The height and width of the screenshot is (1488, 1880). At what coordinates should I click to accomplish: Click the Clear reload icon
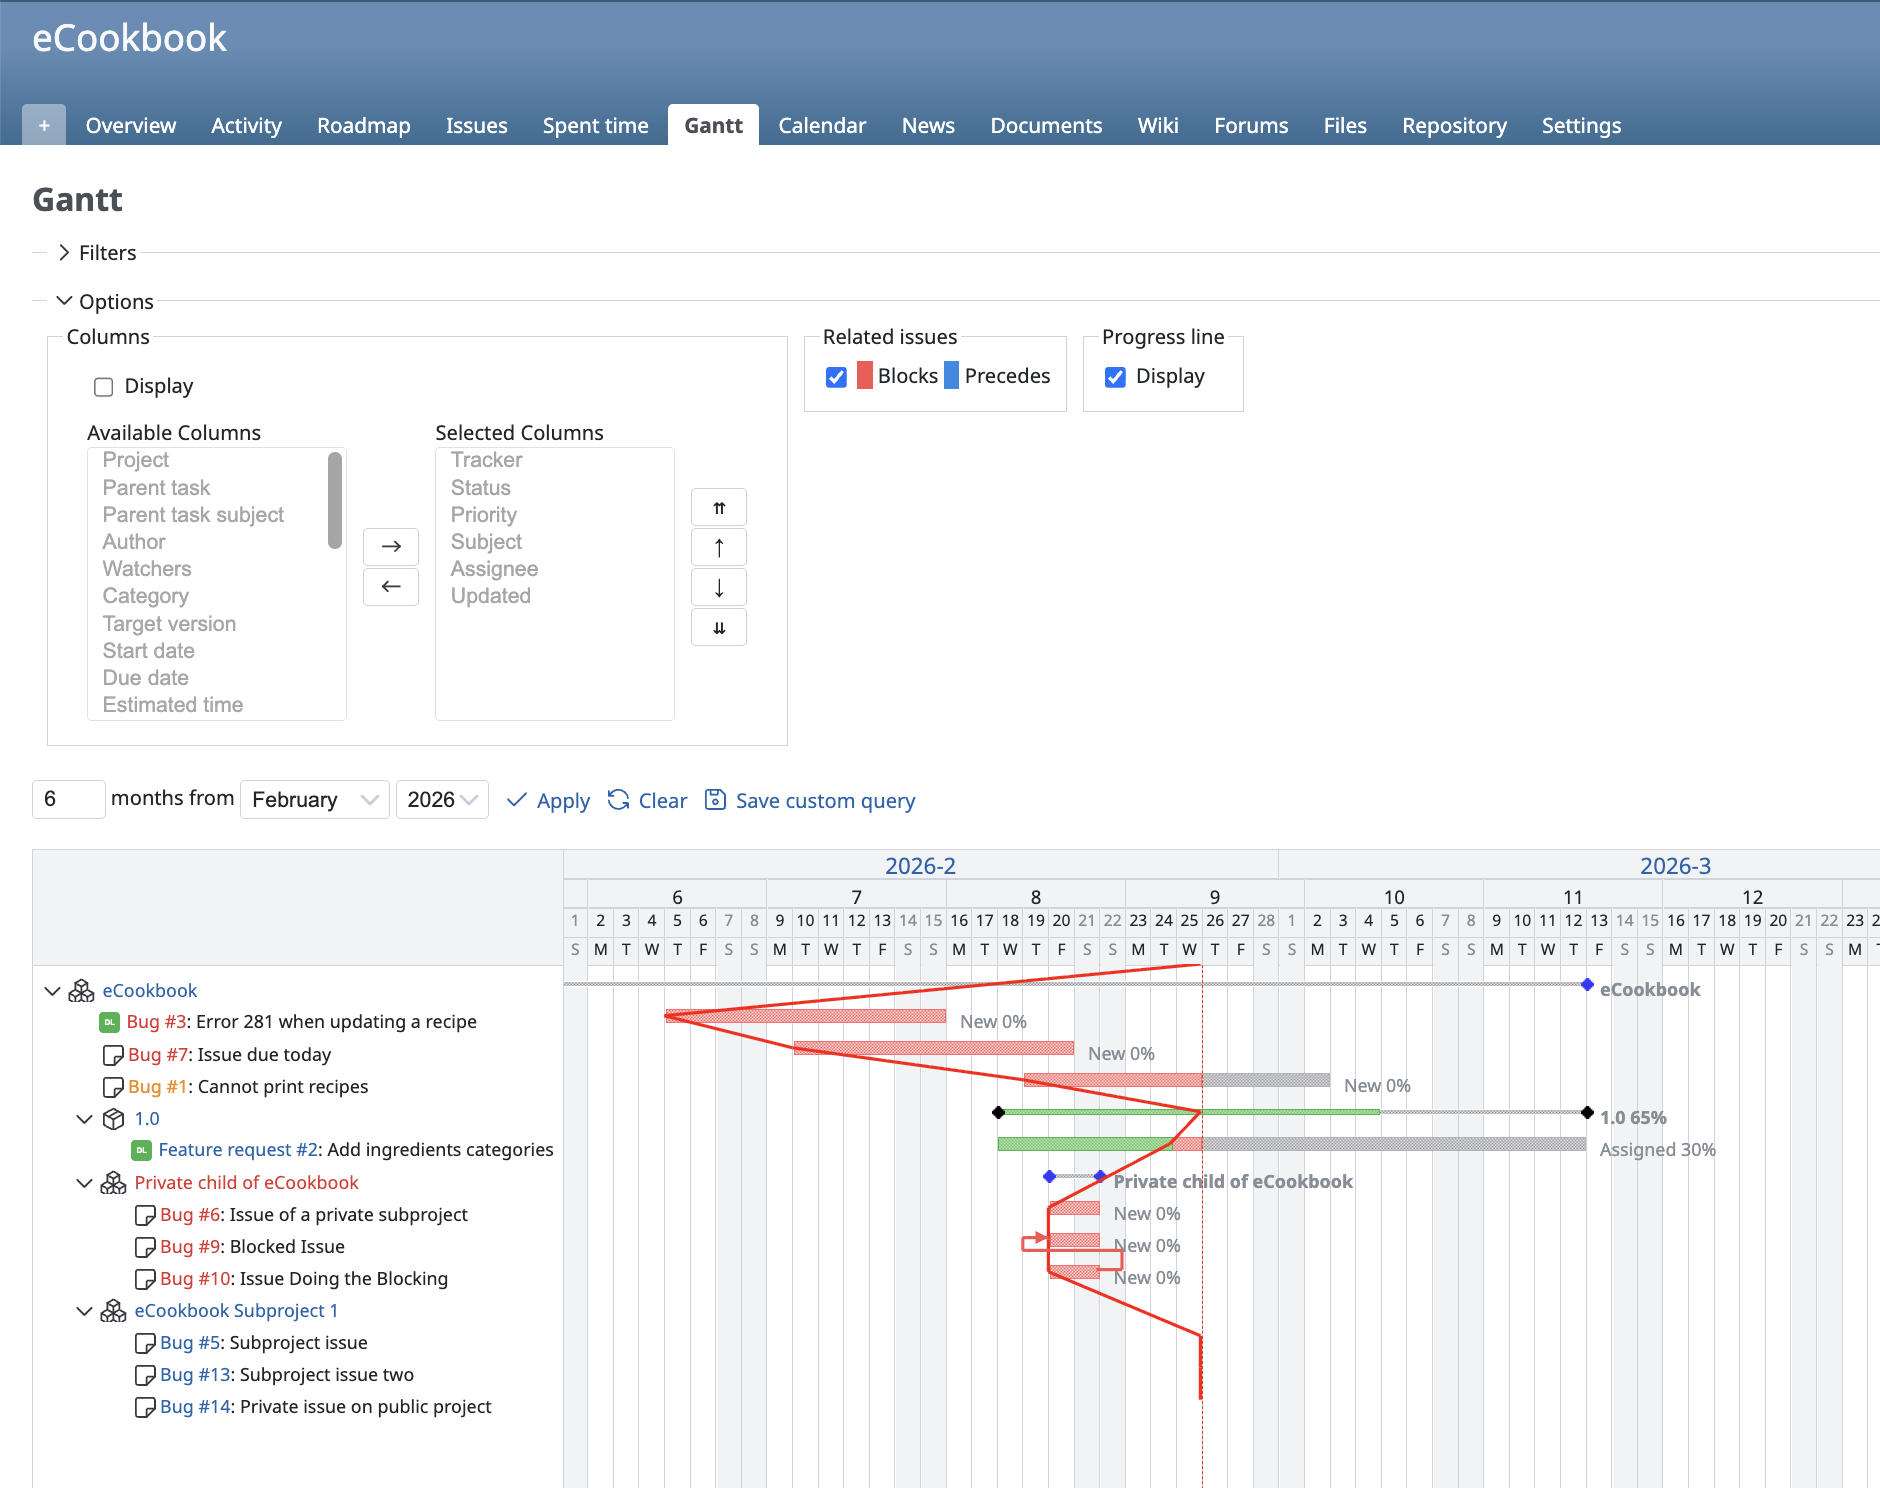click(x=618, y=800)
